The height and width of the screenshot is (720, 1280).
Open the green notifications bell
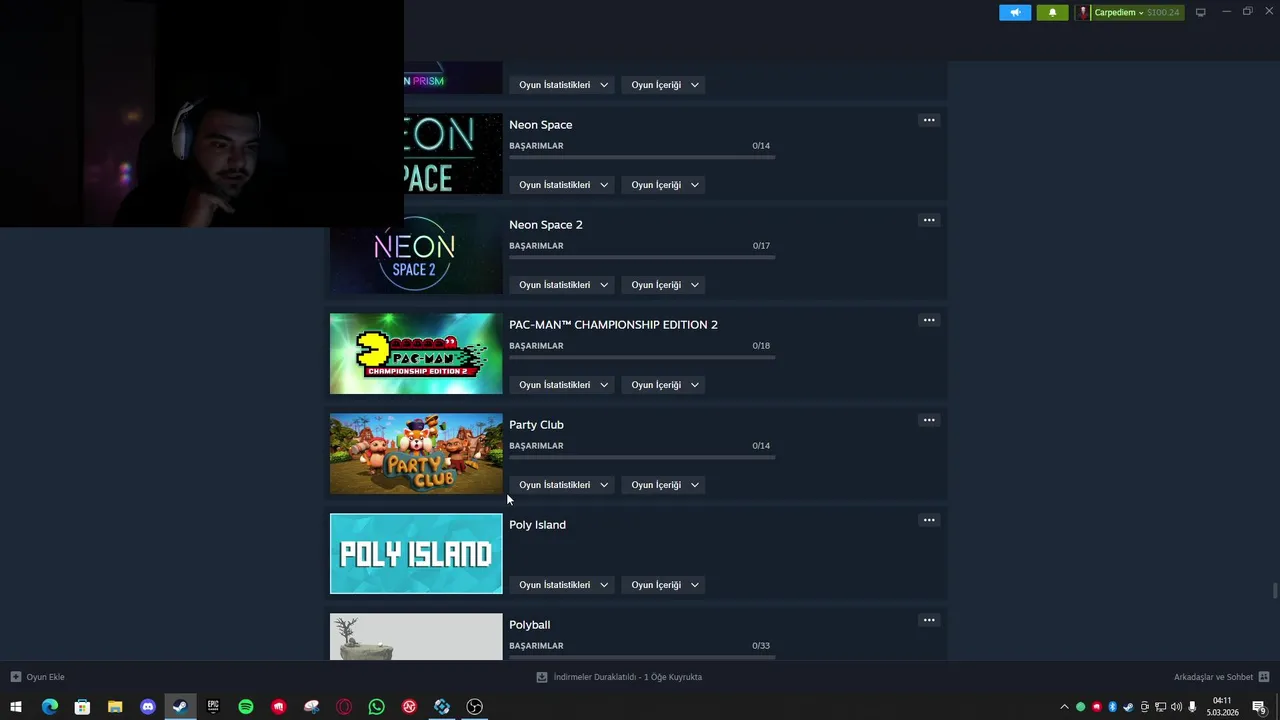(x=1052, y=13)
